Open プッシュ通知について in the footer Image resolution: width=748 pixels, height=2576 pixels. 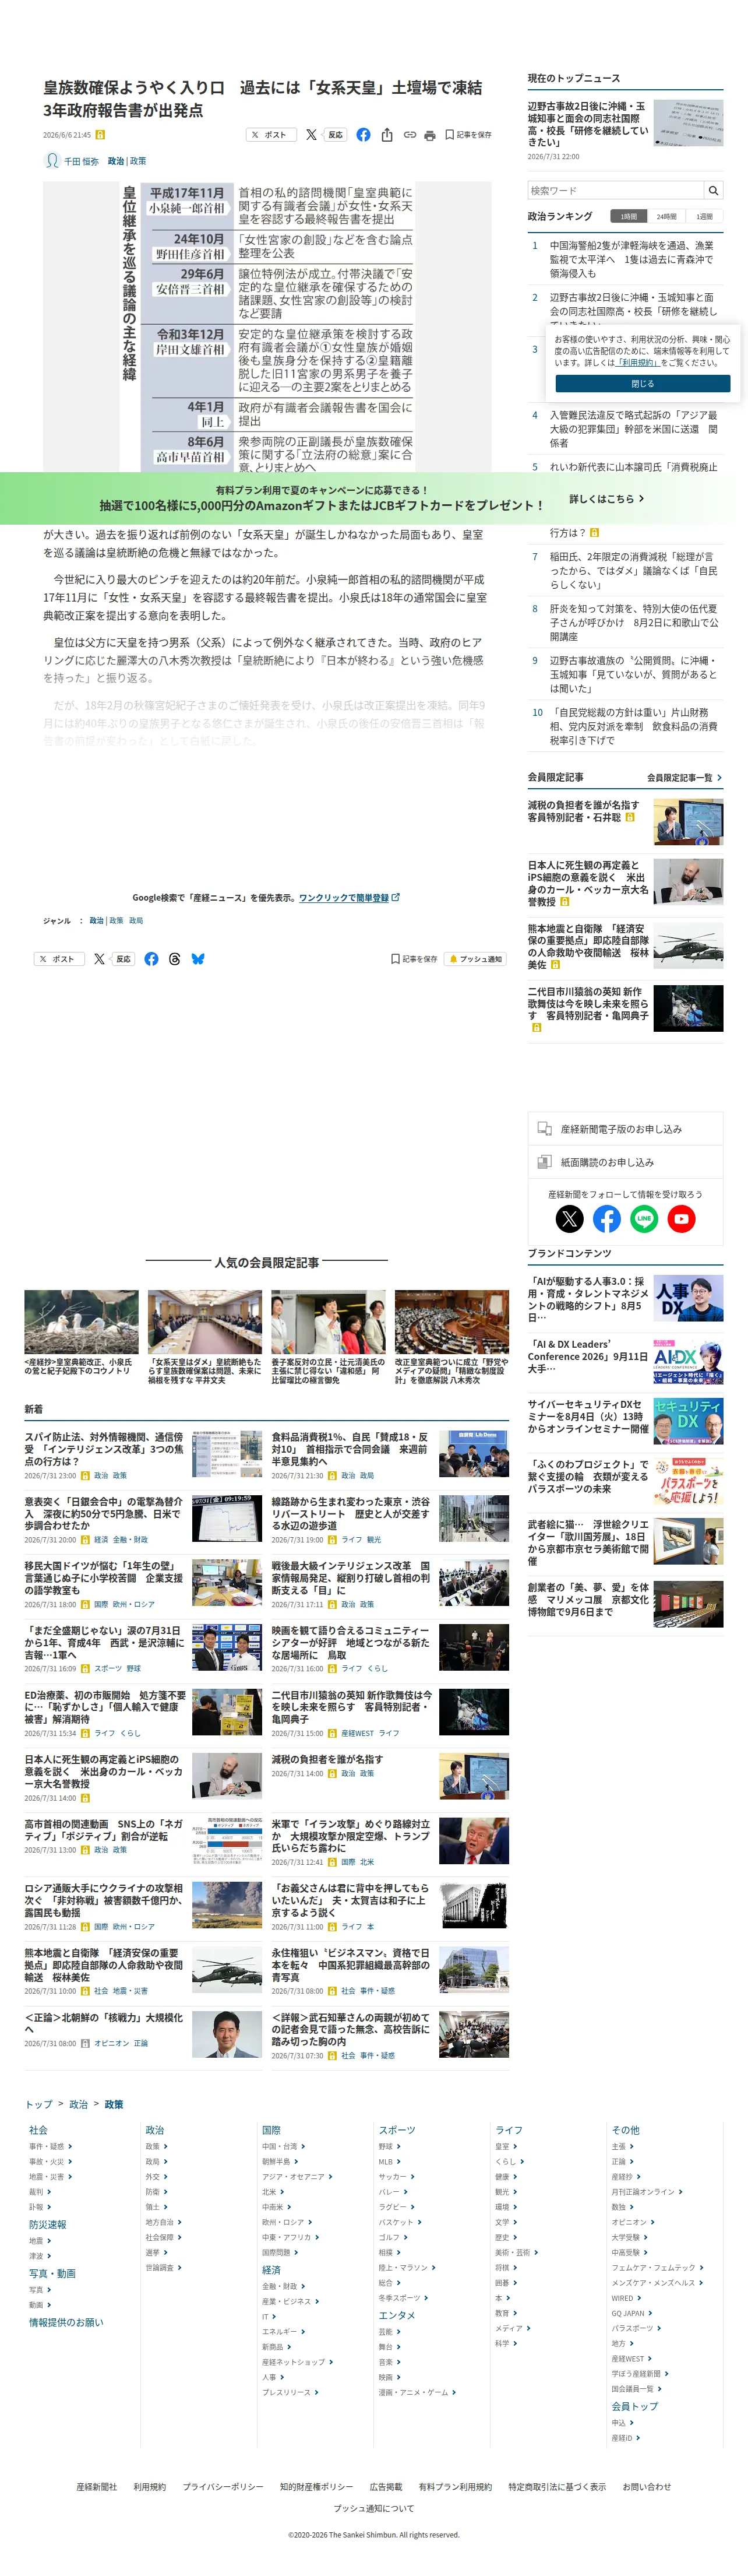[x=373, y=2508]
